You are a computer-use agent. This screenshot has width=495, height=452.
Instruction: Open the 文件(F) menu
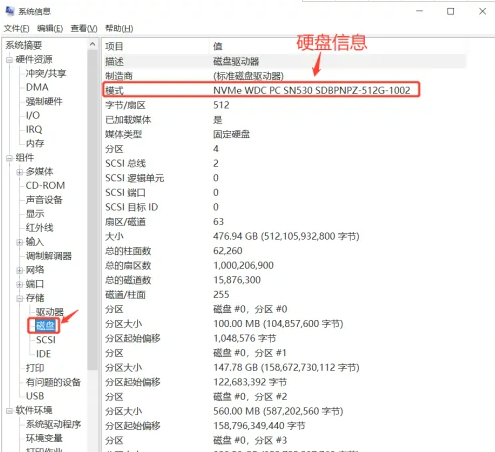[16, 29]
